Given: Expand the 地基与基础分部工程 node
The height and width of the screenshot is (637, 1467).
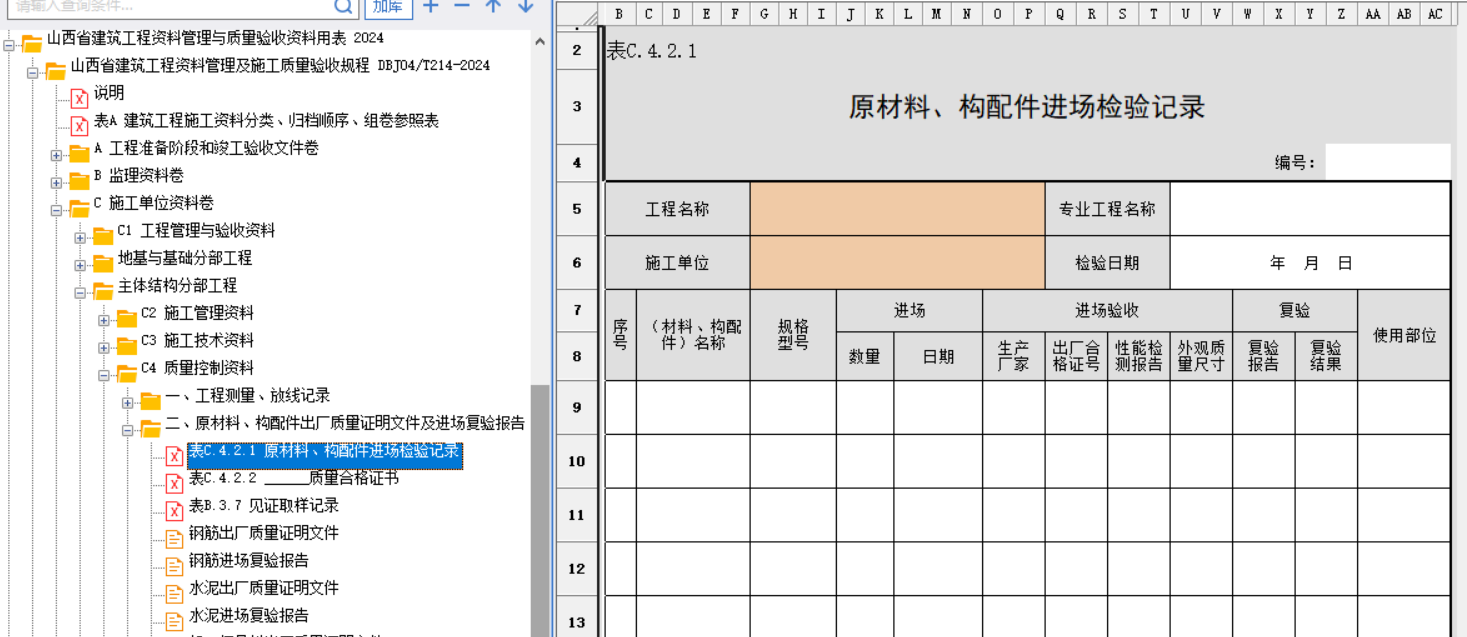Looking at the screenshot, I should point(81,264).
